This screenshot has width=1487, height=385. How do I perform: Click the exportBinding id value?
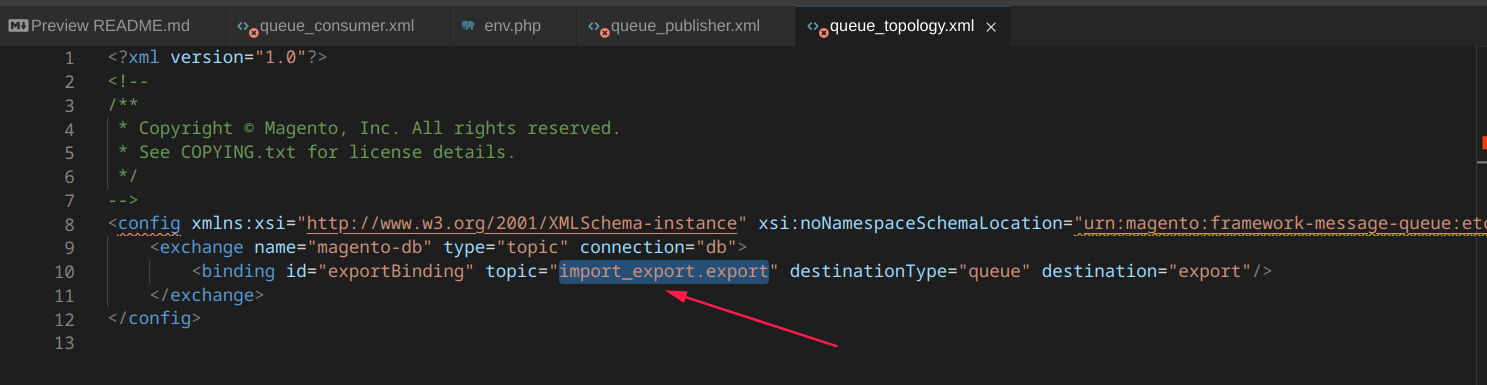click(x=401, y=271)
